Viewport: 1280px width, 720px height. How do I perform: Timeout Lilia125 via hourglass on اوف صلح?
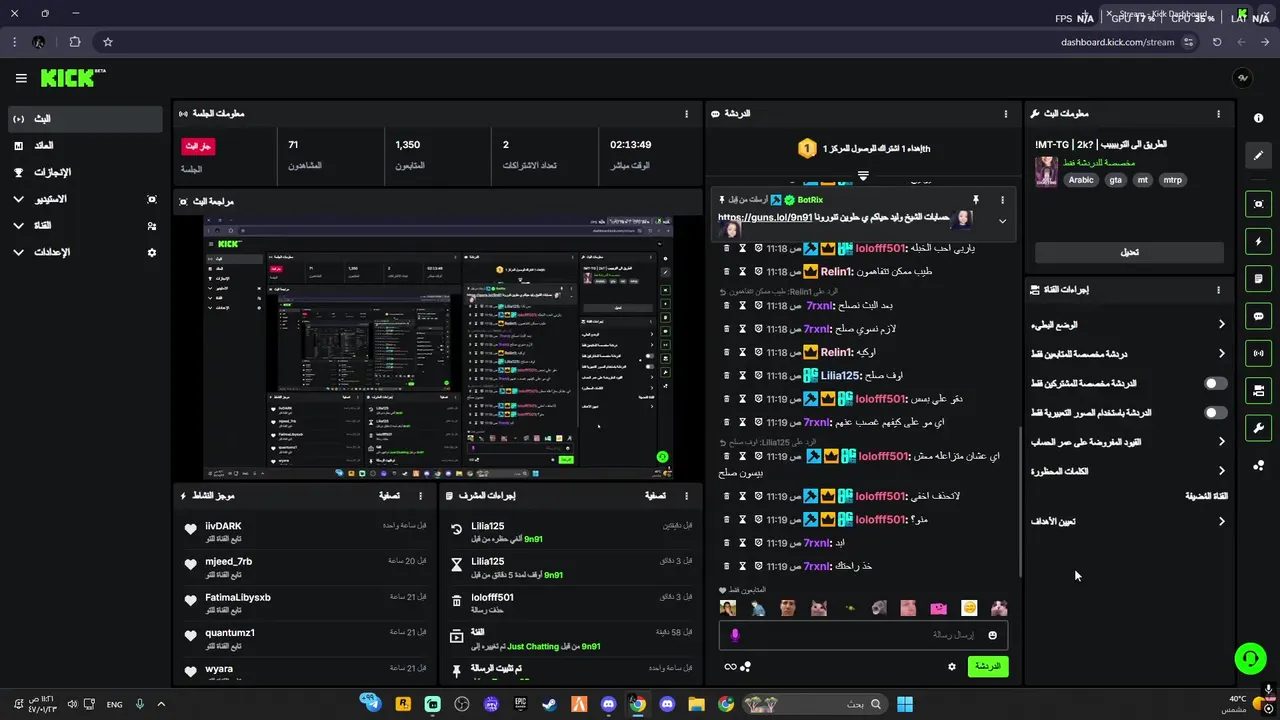743,375
